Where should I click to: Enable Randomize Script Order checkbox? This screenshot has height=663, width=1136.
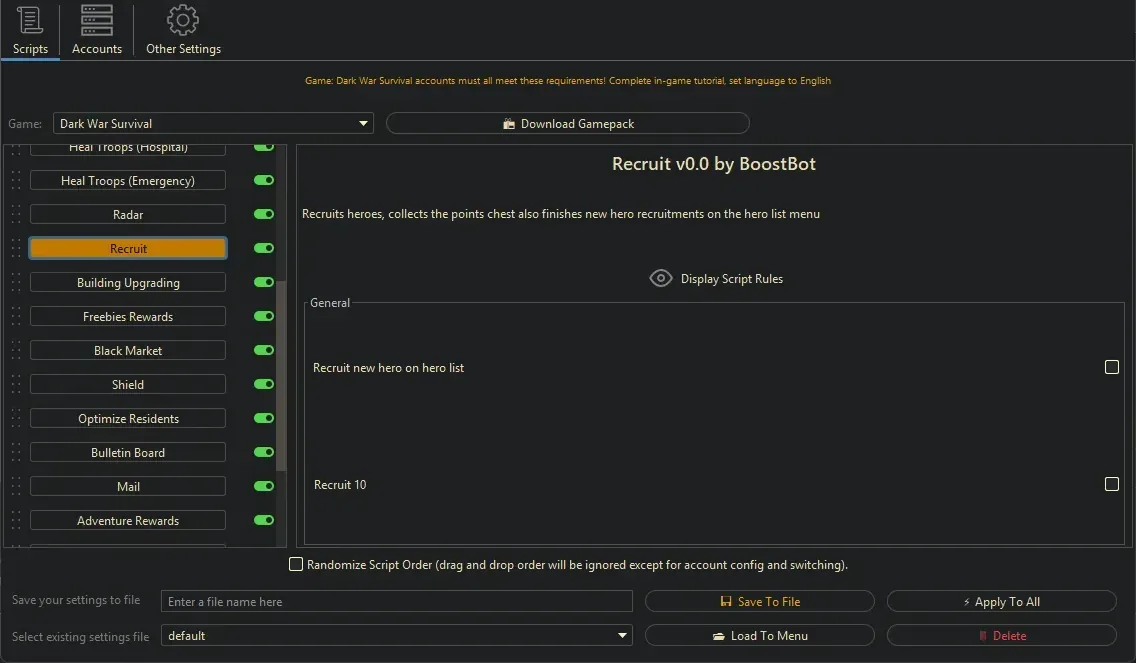[x=296, y=564]
